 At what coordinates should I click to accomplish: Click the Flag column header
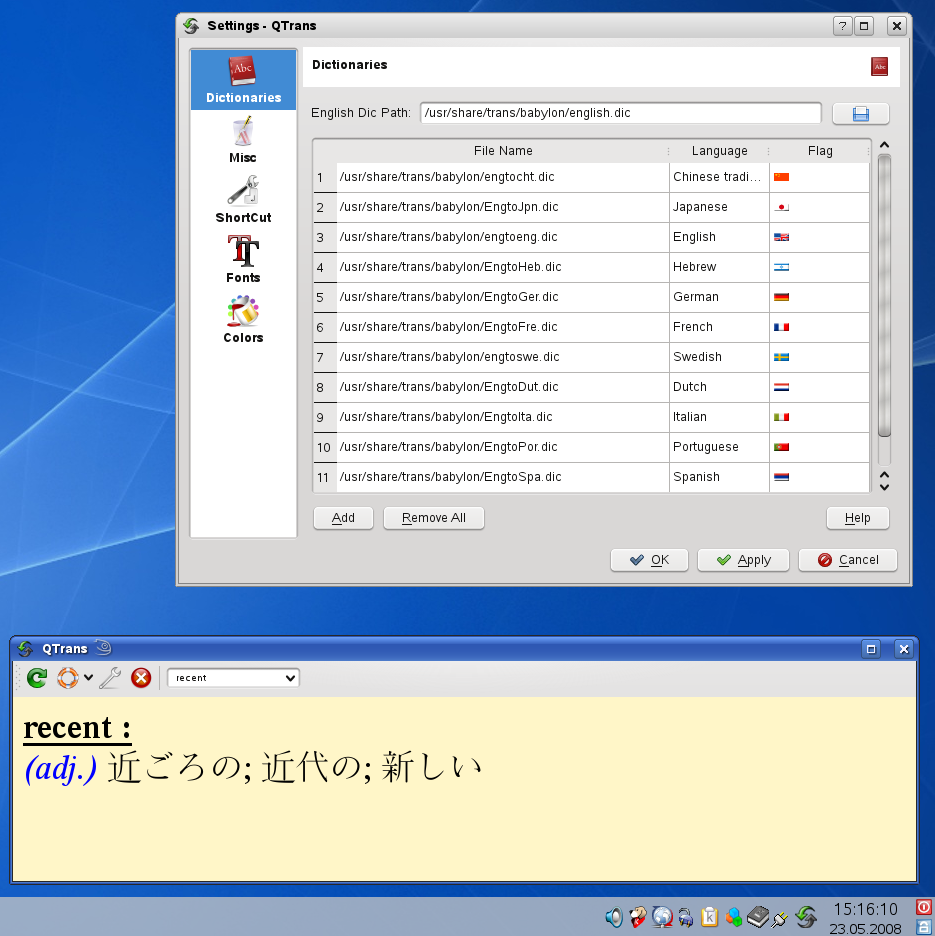coord(820,151)
